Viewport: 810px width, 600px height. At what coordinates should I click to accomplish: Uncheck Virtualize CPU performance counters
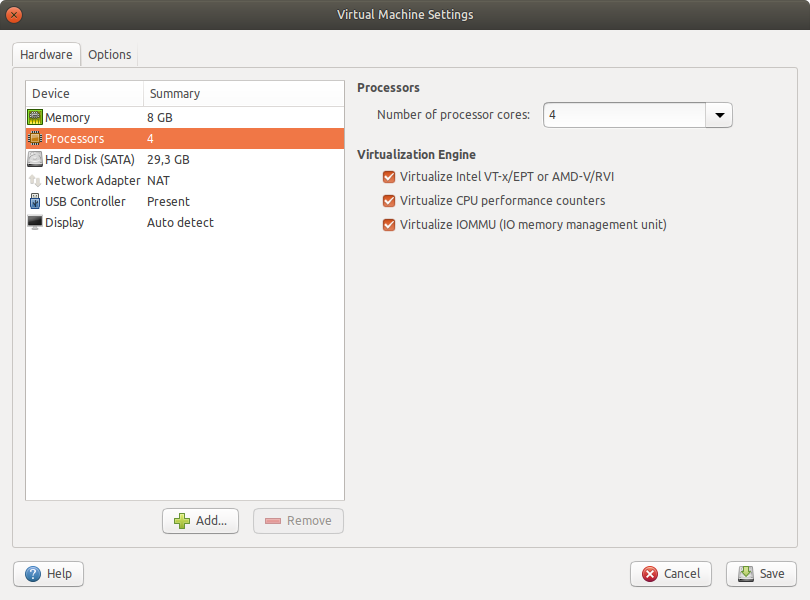pos(389,201)
